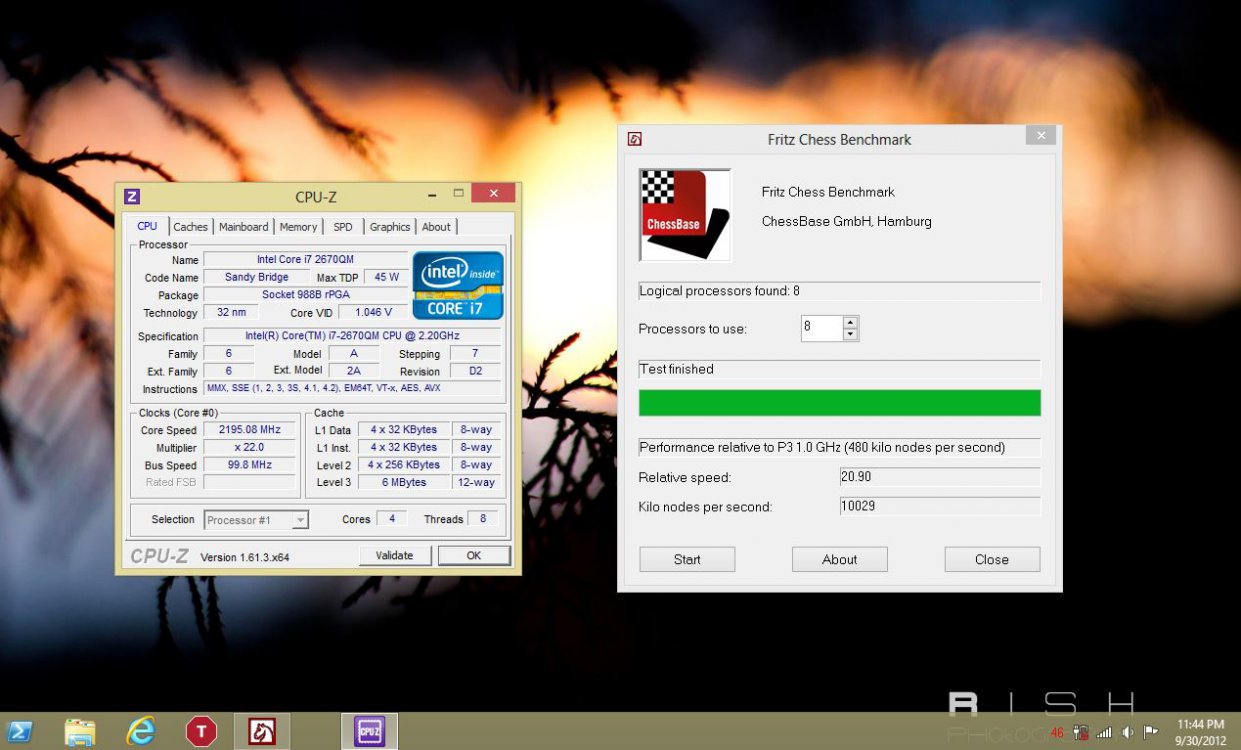Screen dimensions: 1241x750
Task: Click the power/battery tray icon
Action: 1080,732
